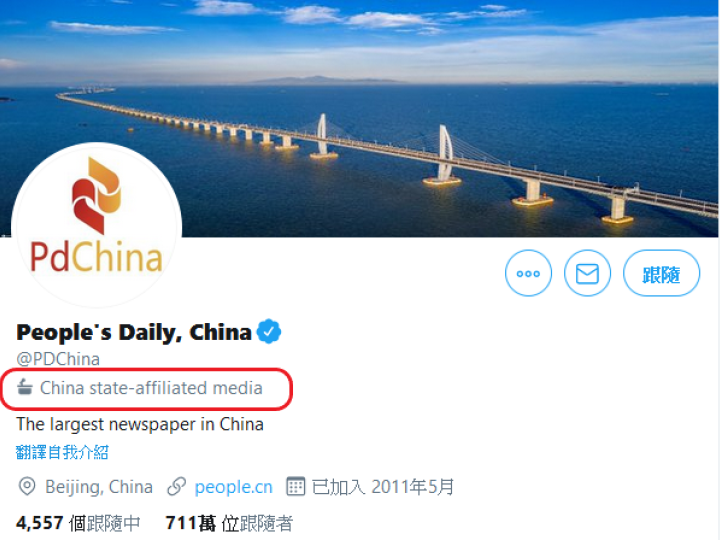Click the calendar joined-date icon

(x=295, y=486)
